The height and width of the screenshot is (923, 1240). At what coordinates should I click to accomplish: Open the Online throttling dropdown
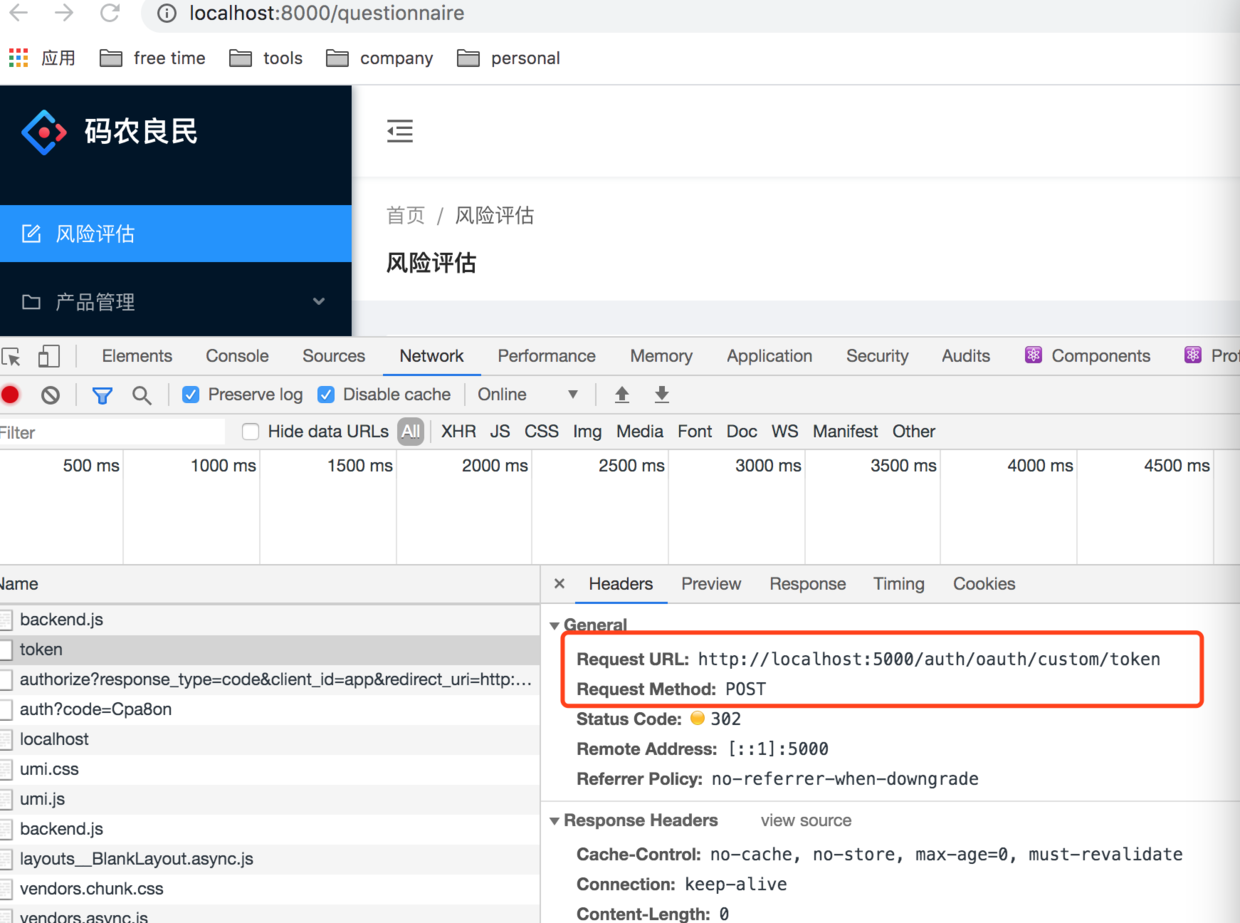[528, 395]
